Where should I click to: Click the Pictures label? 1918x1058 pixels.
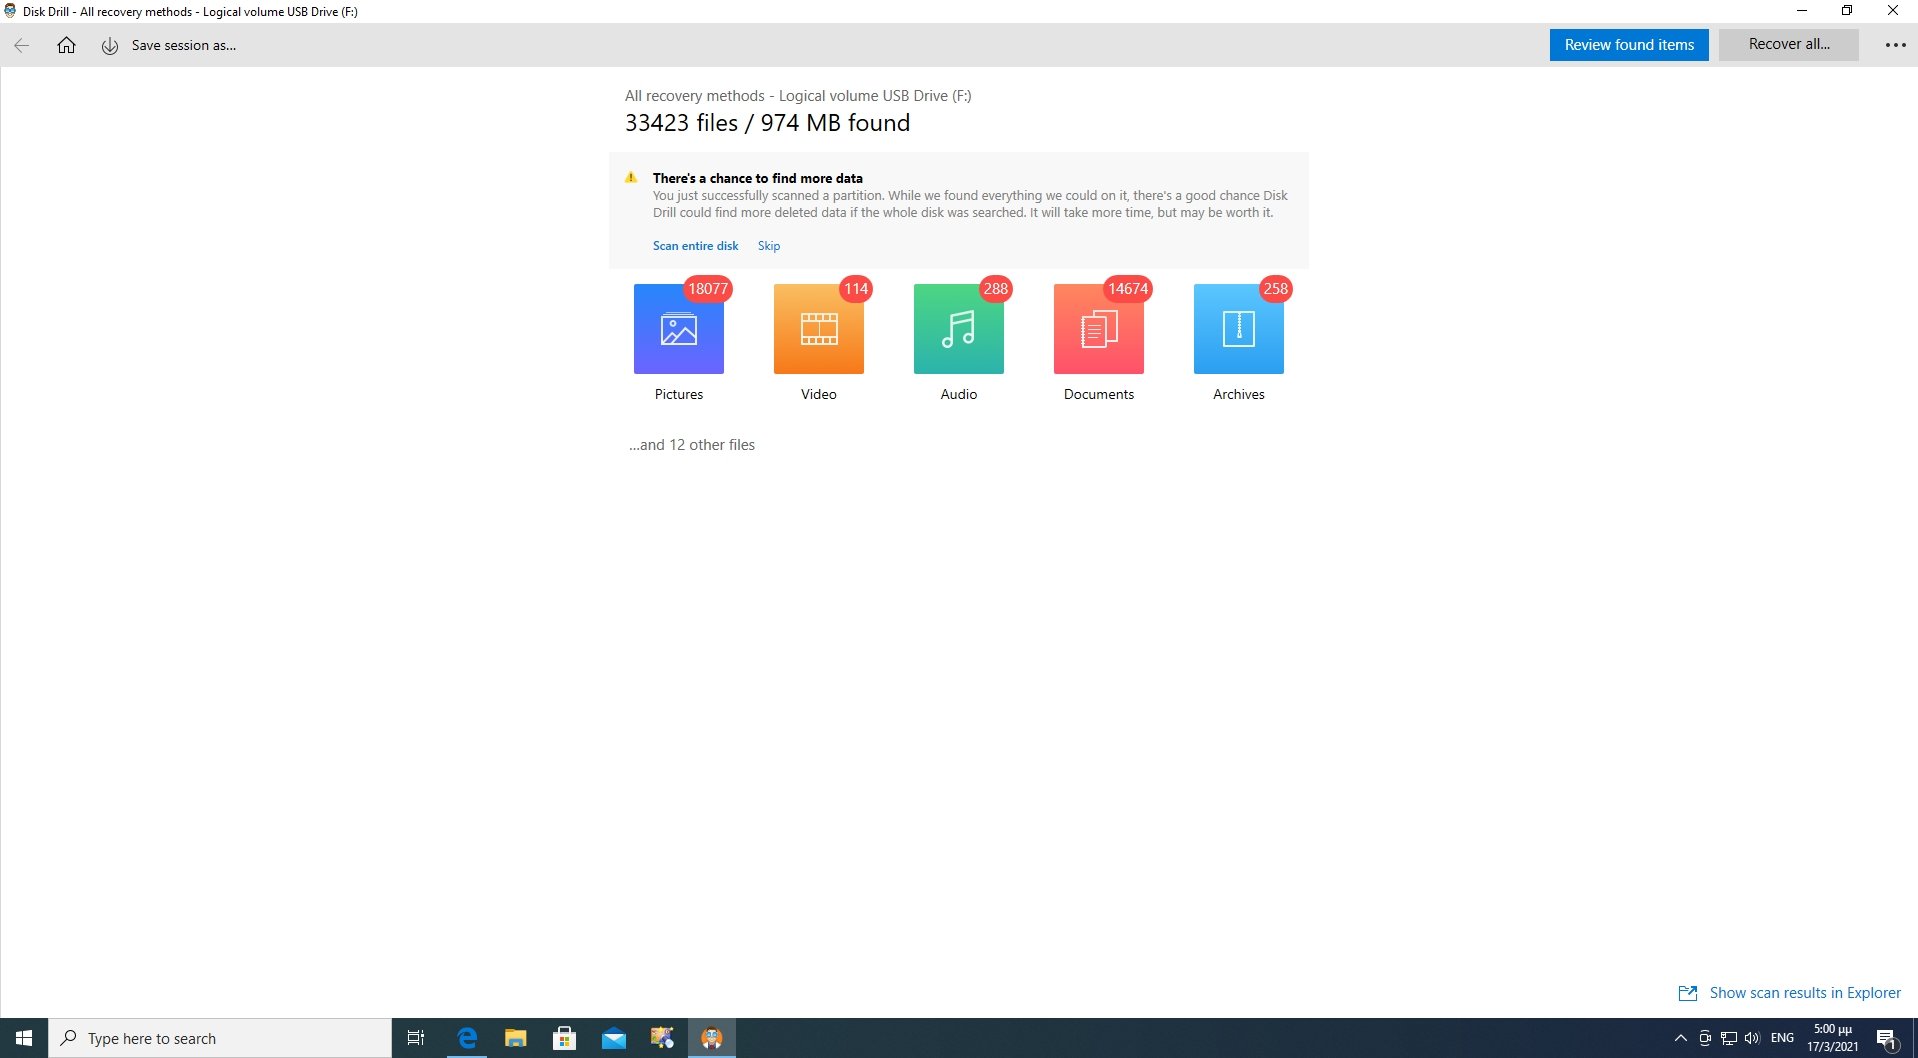679,394
